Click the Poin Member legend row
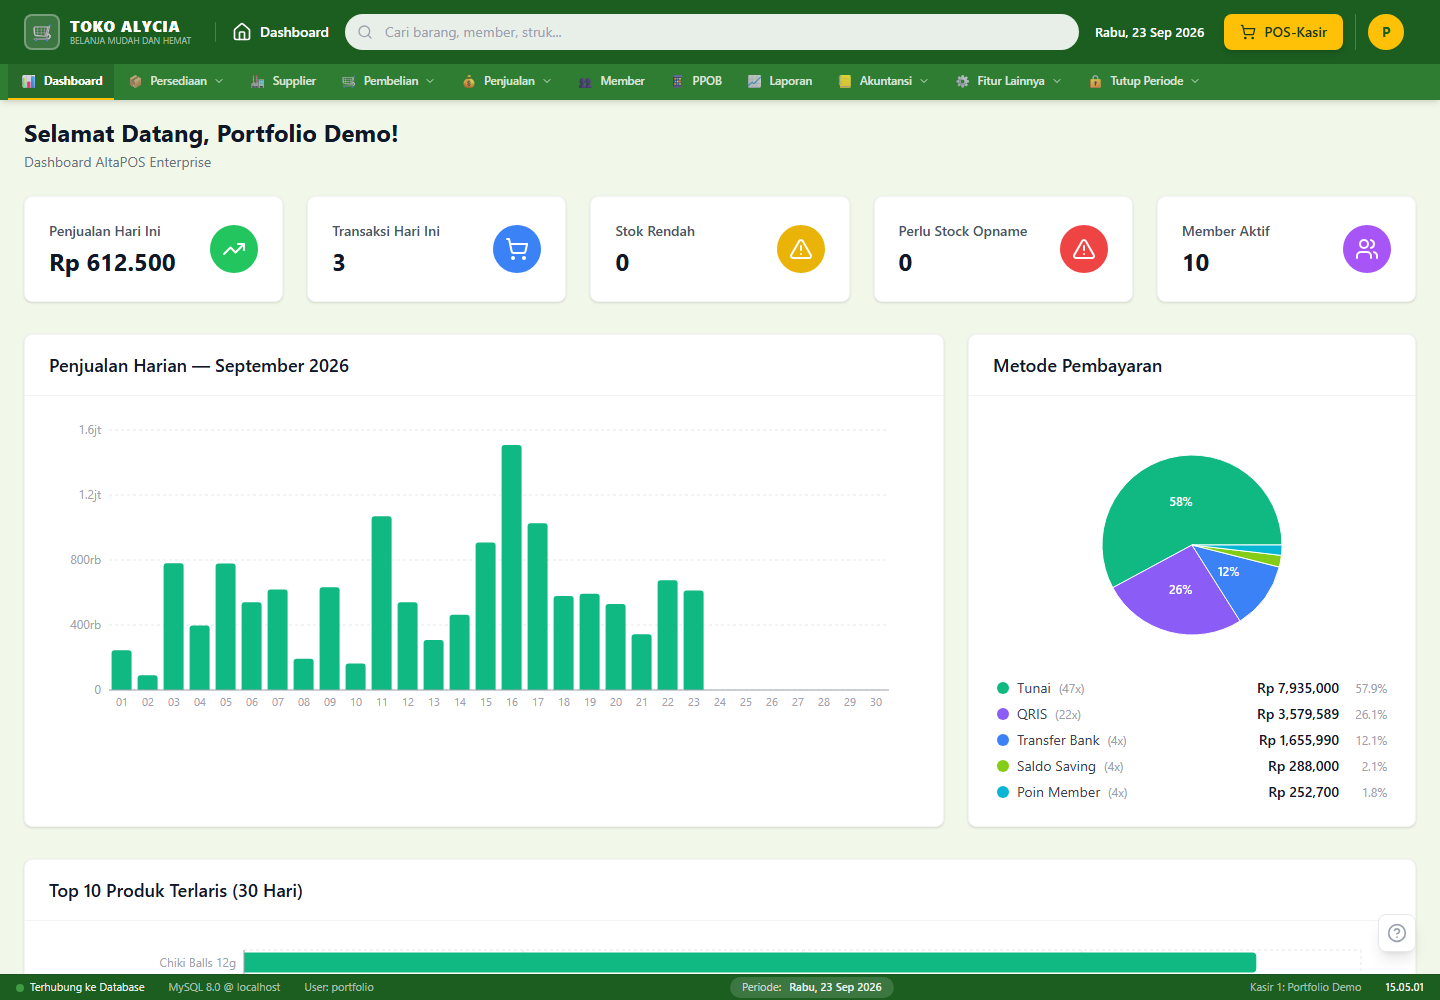1440x1000 pixels. [x=1192, y=792]
